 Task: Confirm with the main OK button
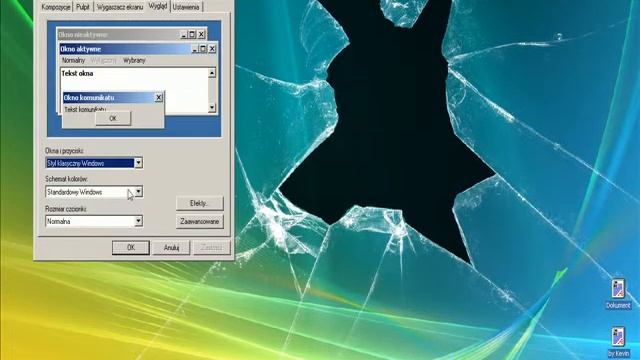[x=131, y=247]
